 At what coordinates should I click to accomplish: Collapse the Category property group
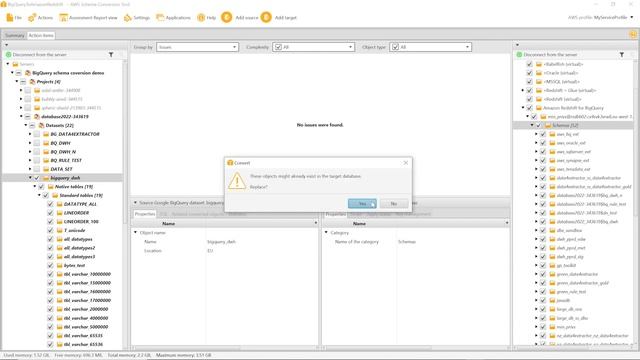[x=326, y=232]
